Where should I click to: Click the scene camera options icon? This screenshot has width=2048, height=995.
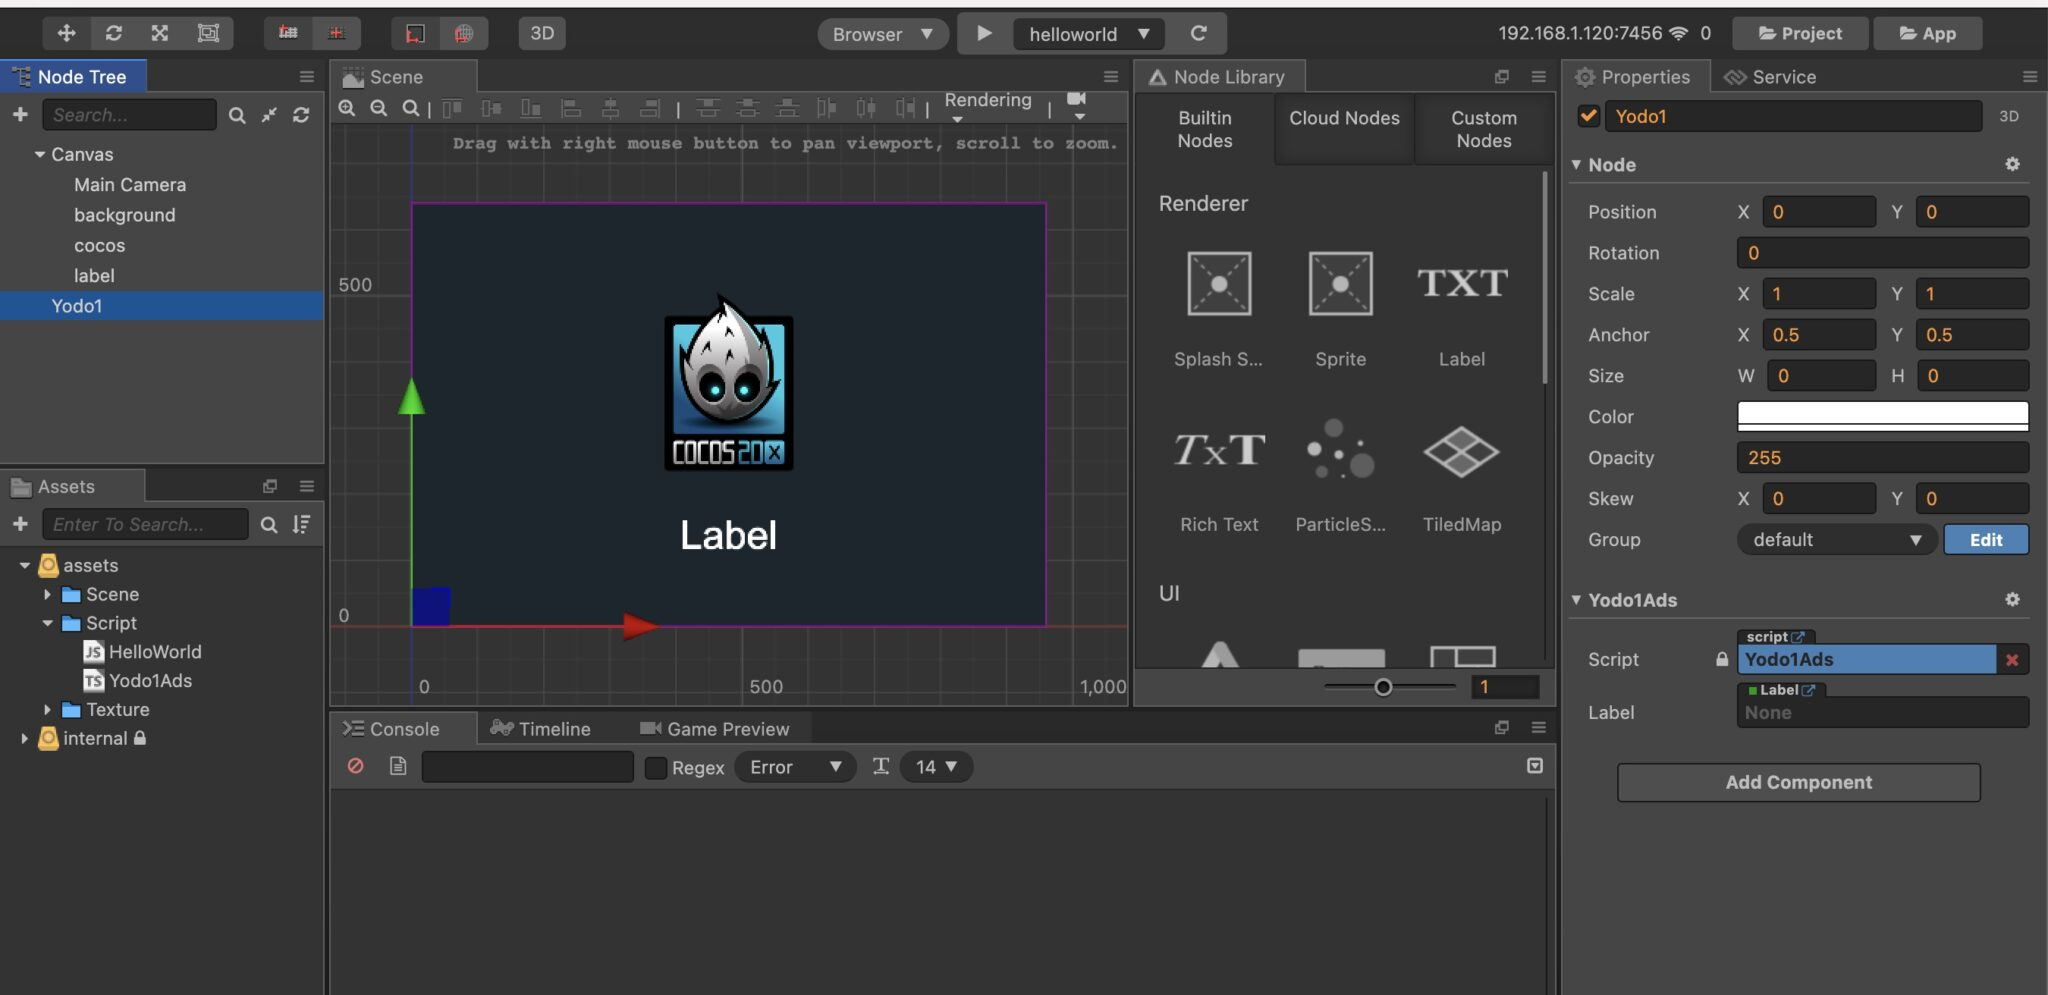pos(1077,104)
